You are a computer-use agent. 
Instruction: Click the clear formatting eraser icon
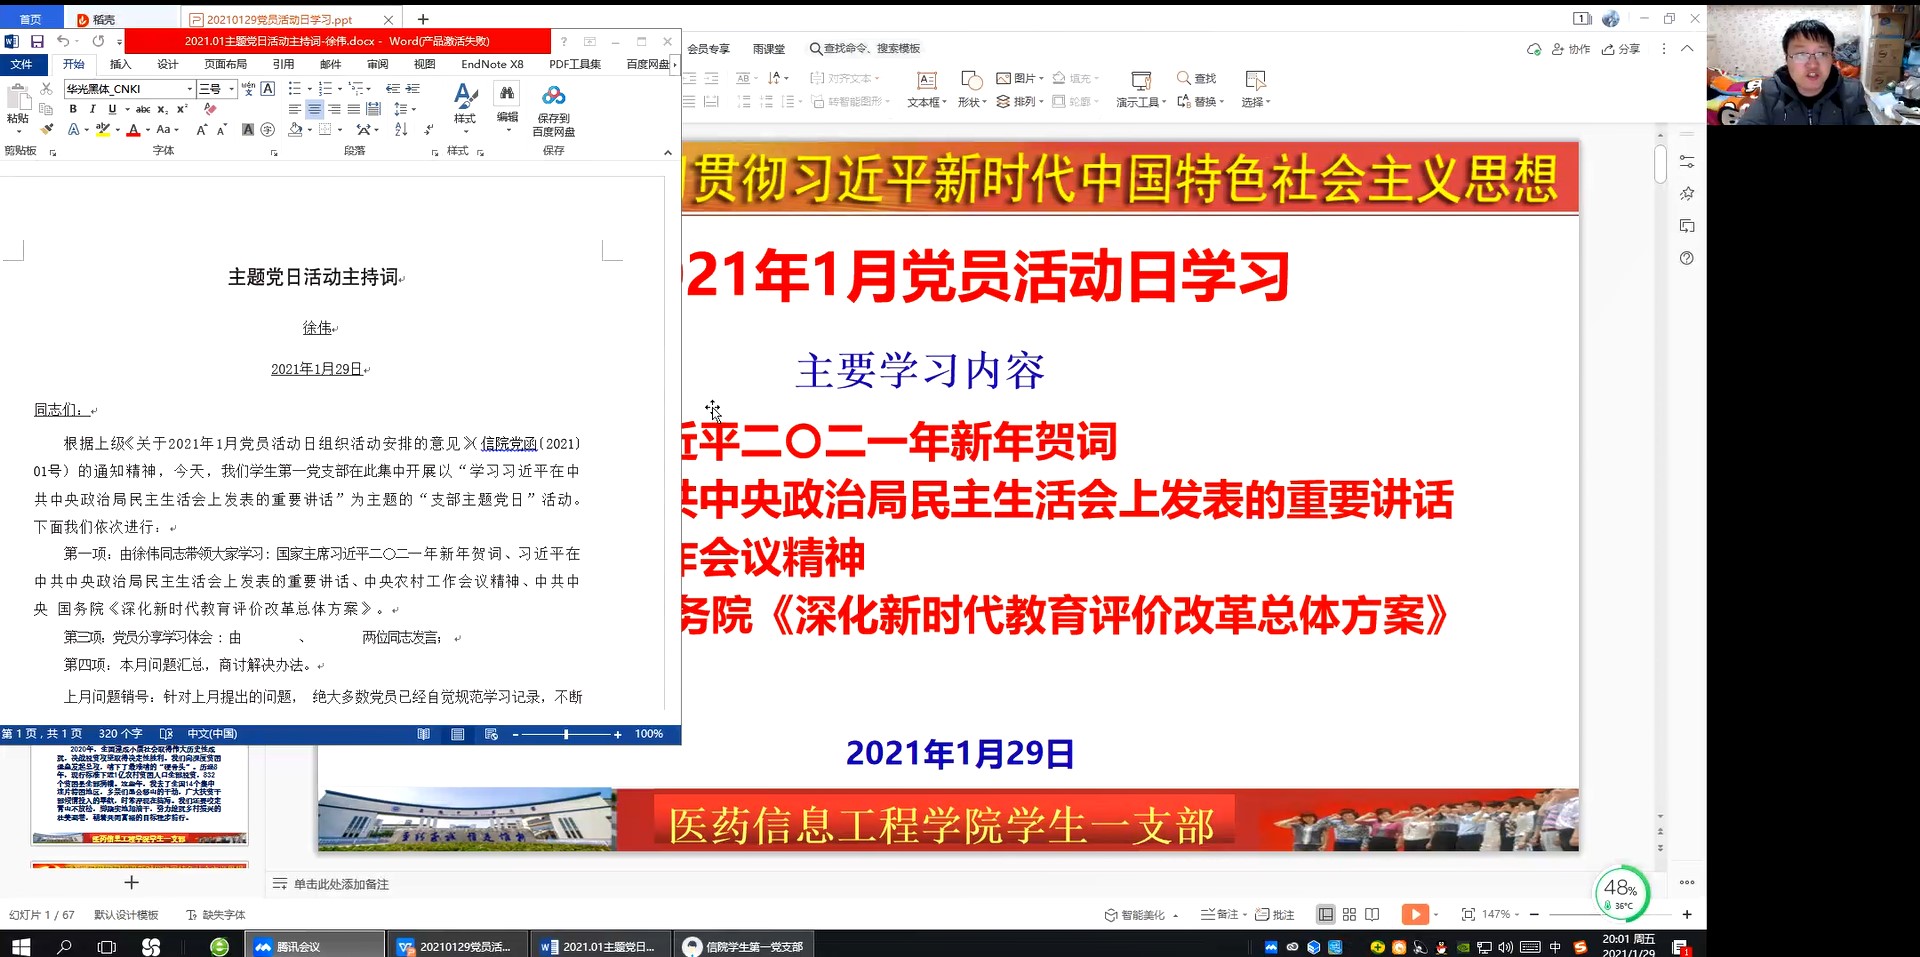point(210,109)
